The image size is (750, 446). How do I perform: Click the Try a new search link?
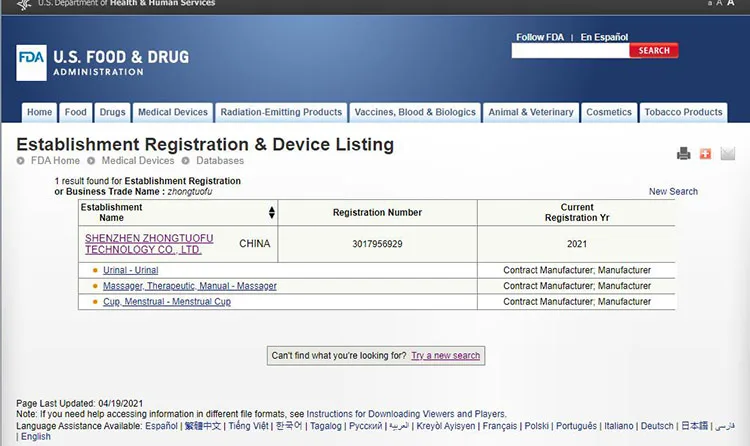(446, 355)
